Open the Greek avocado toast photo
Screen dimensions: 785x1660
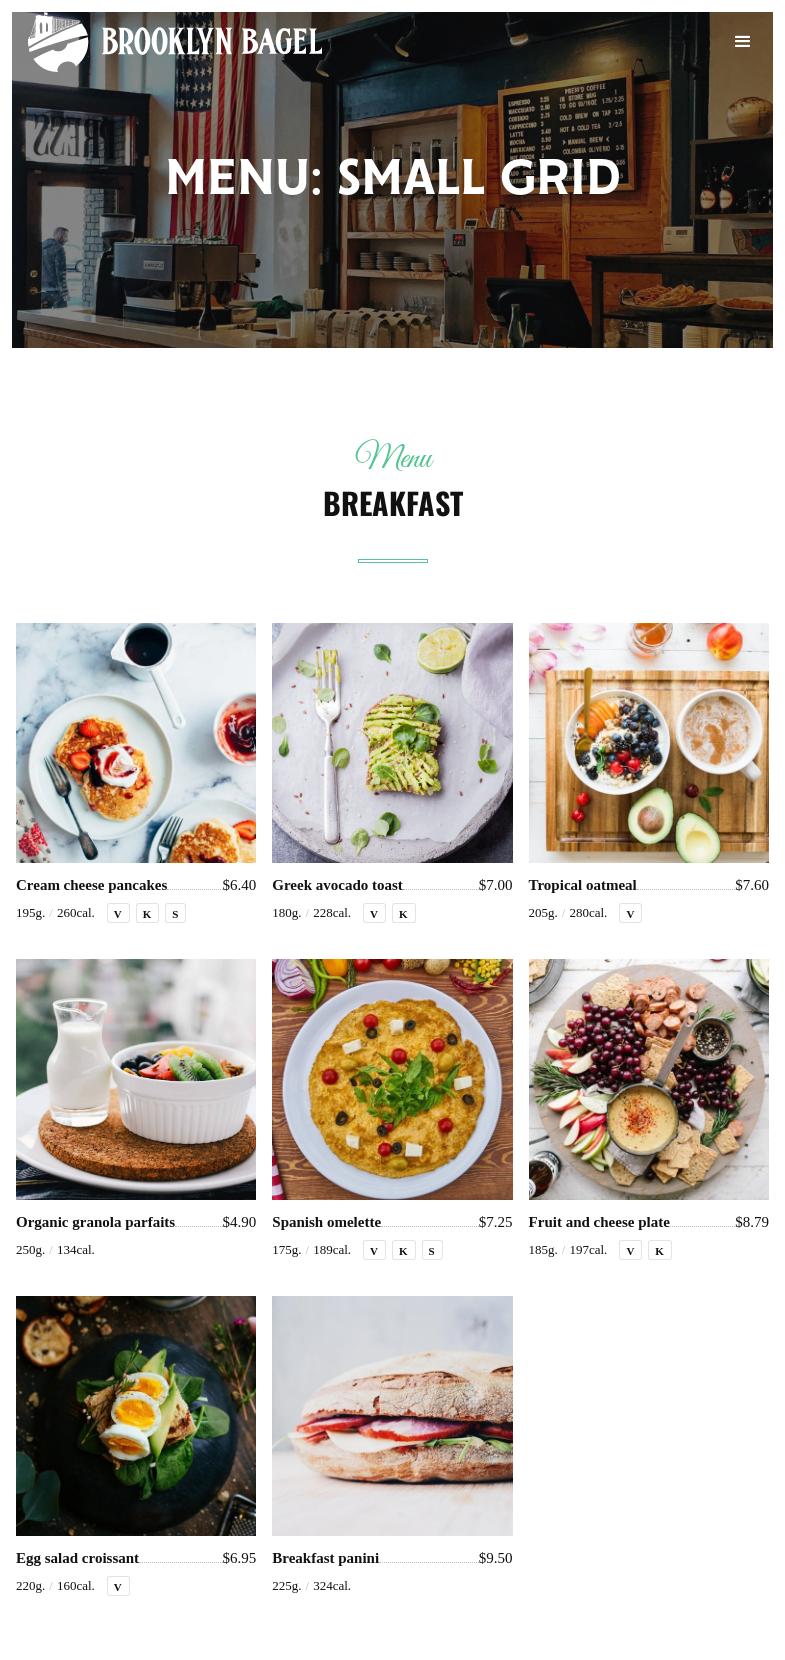(392, 743)
